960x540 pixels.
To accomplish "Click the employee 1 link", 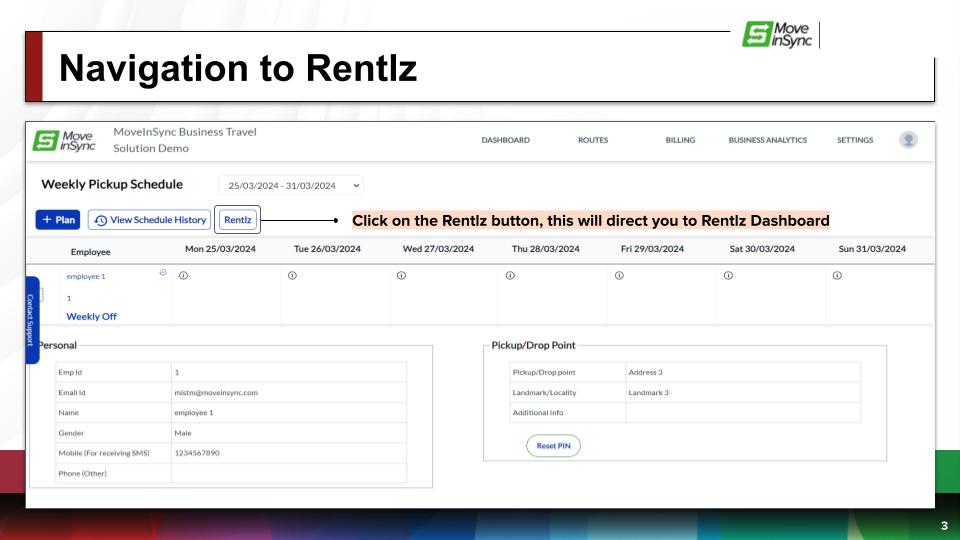I will pyautogui.click(x=86, y=276).
